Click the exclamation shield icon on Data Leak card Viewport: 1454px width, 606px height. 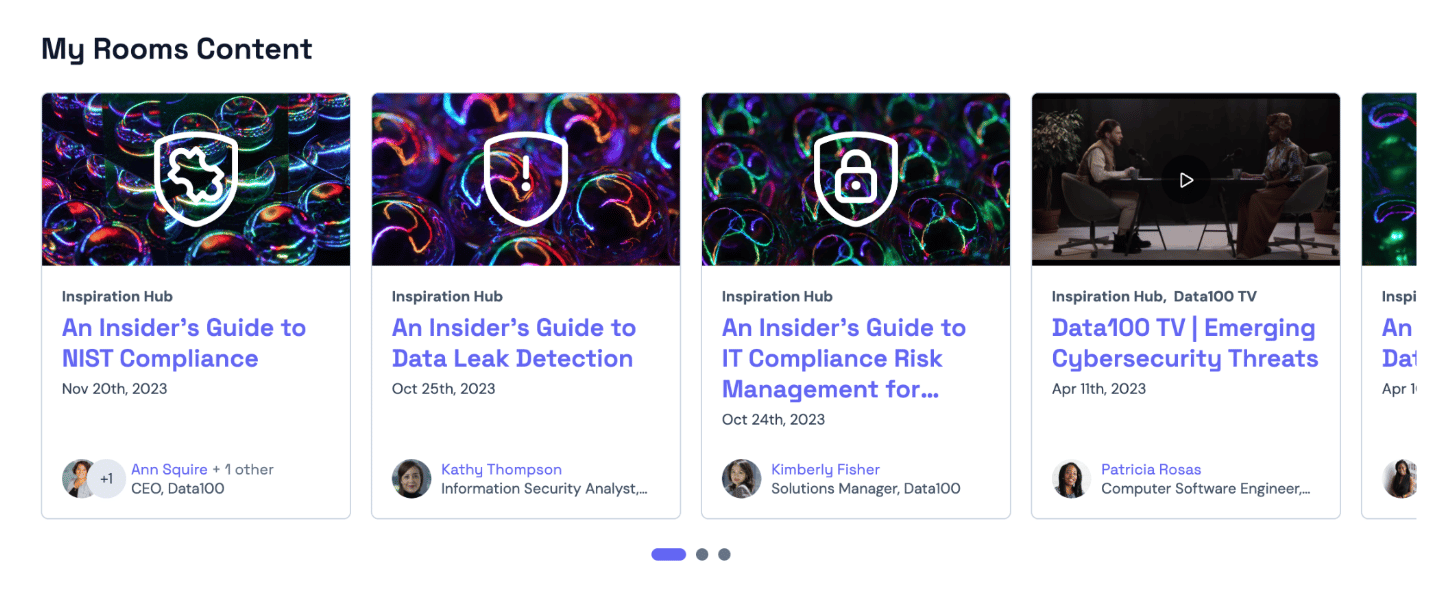[x=526, y=179]
